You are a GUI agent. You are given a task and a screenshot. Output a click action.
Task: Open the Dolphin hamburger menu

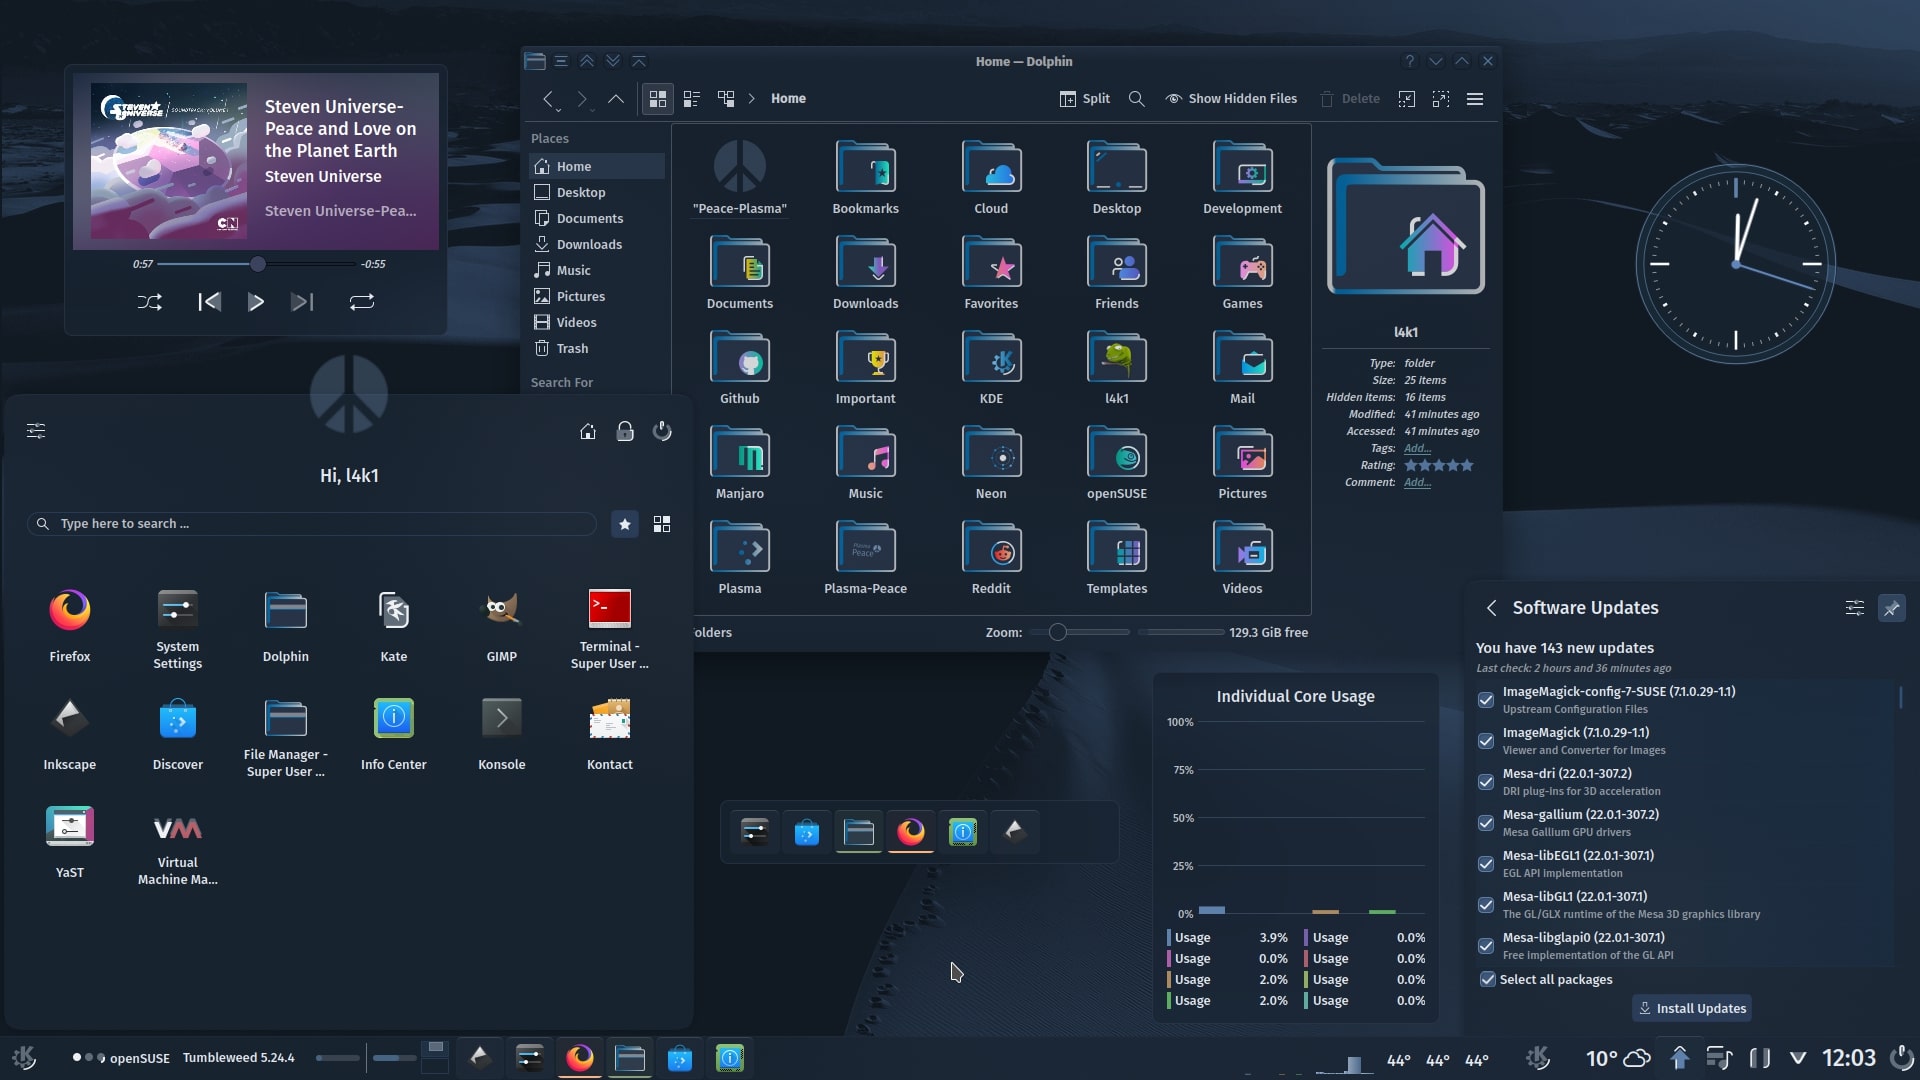(1475, 99)
